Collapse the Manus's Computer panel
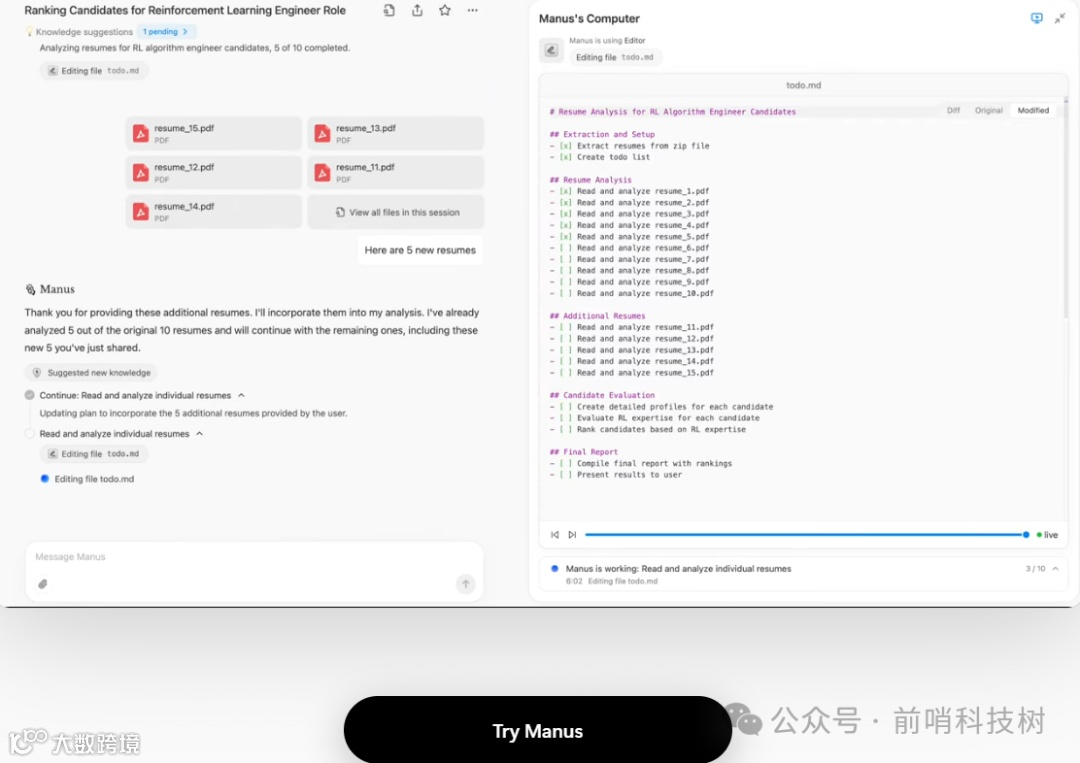Screen dimensions: 1080x763 (x=1059, y=18)
